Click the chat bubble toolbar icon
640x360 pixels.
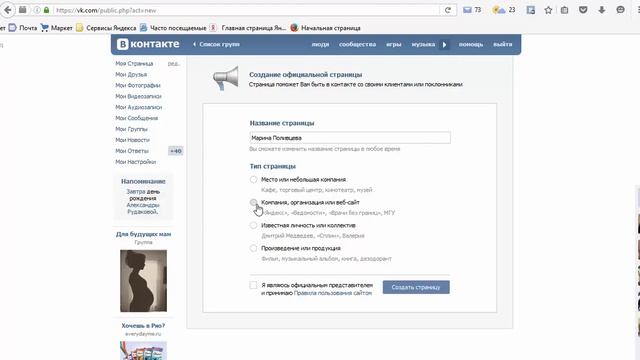(620, 10)
